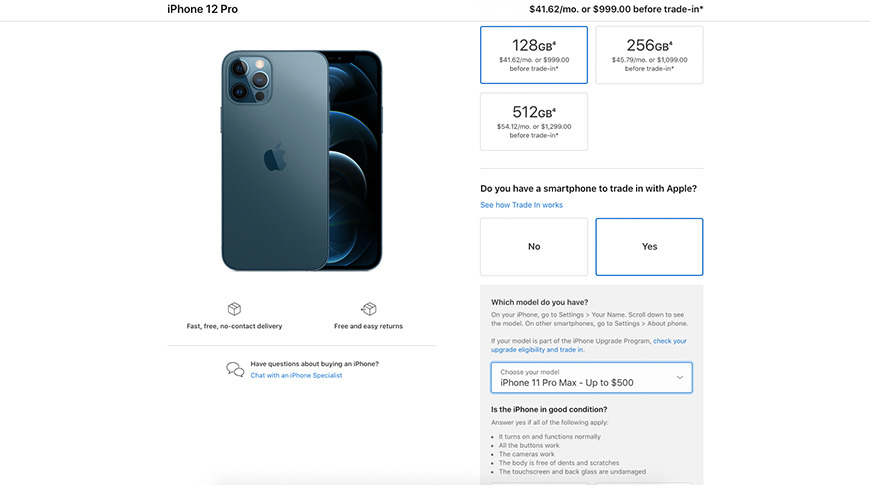Click the price summary in the header bar
Image resolution: width=870 pixels, height=485 pixels.
616,9
